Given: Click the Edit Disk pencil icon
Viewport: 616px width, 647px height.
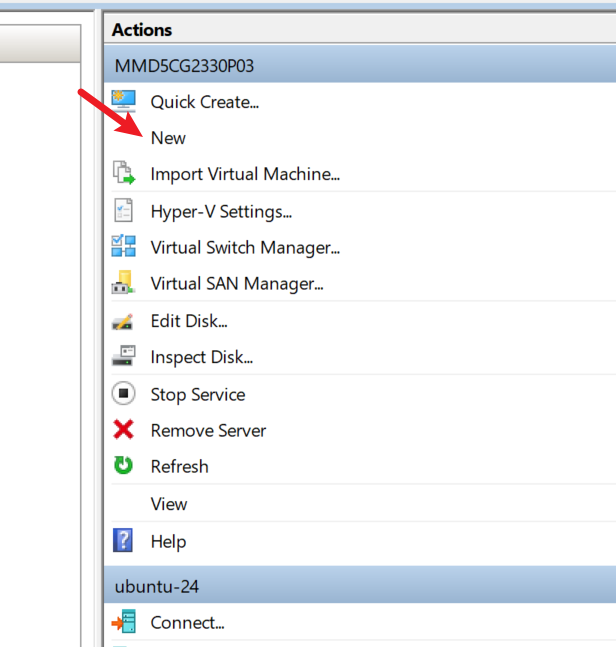Looking at the screenshot, I should (x=123, y=321).
